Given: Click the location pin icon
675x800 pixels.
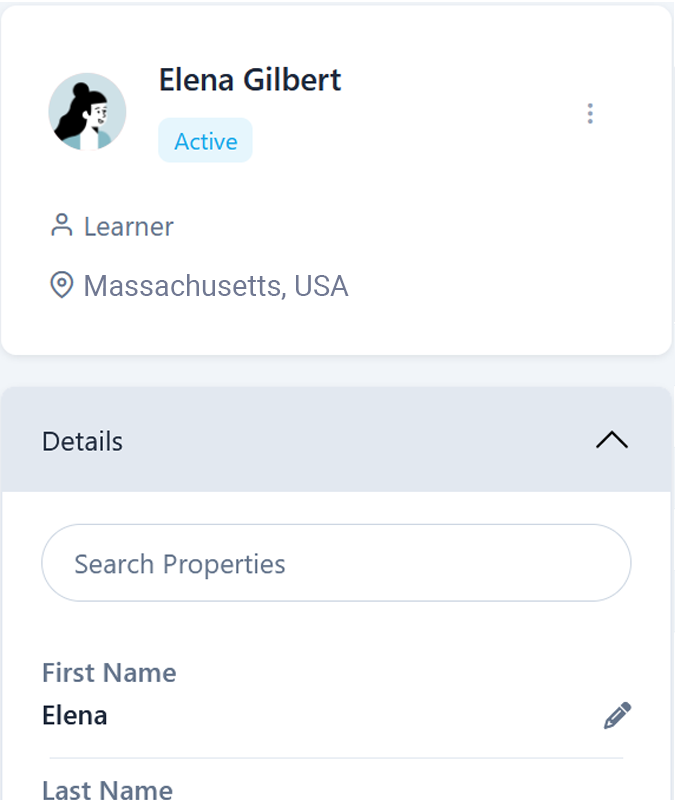Looking at the screenshot, I should point(62,286).
